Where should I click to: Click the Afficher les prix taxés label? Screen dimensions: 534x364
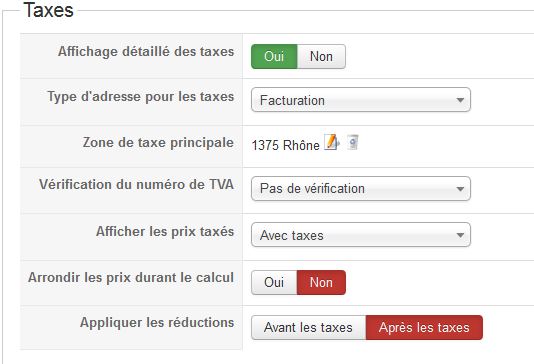165,232
